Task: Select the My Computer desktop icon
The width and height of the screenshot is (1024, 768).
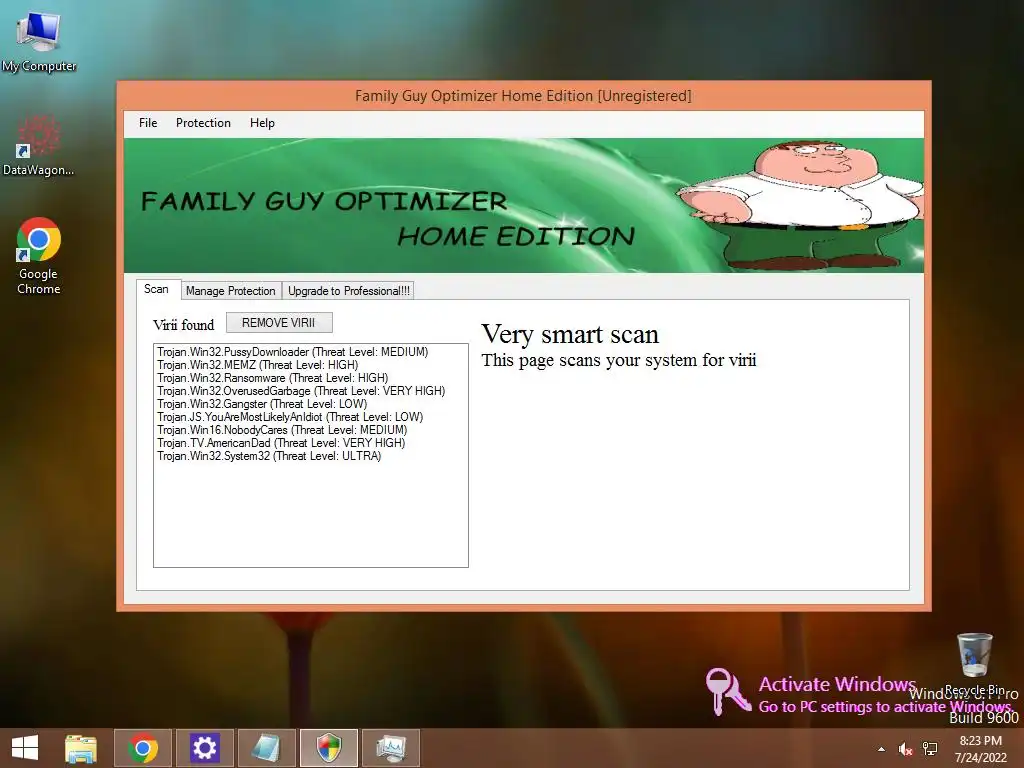Action: coord(39,42)
